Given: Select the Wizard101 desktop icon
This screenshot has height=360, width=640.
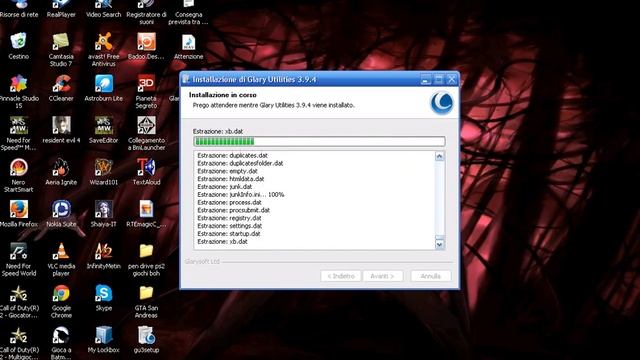Looking at the screenshot, I should click(x=104, y=167).
